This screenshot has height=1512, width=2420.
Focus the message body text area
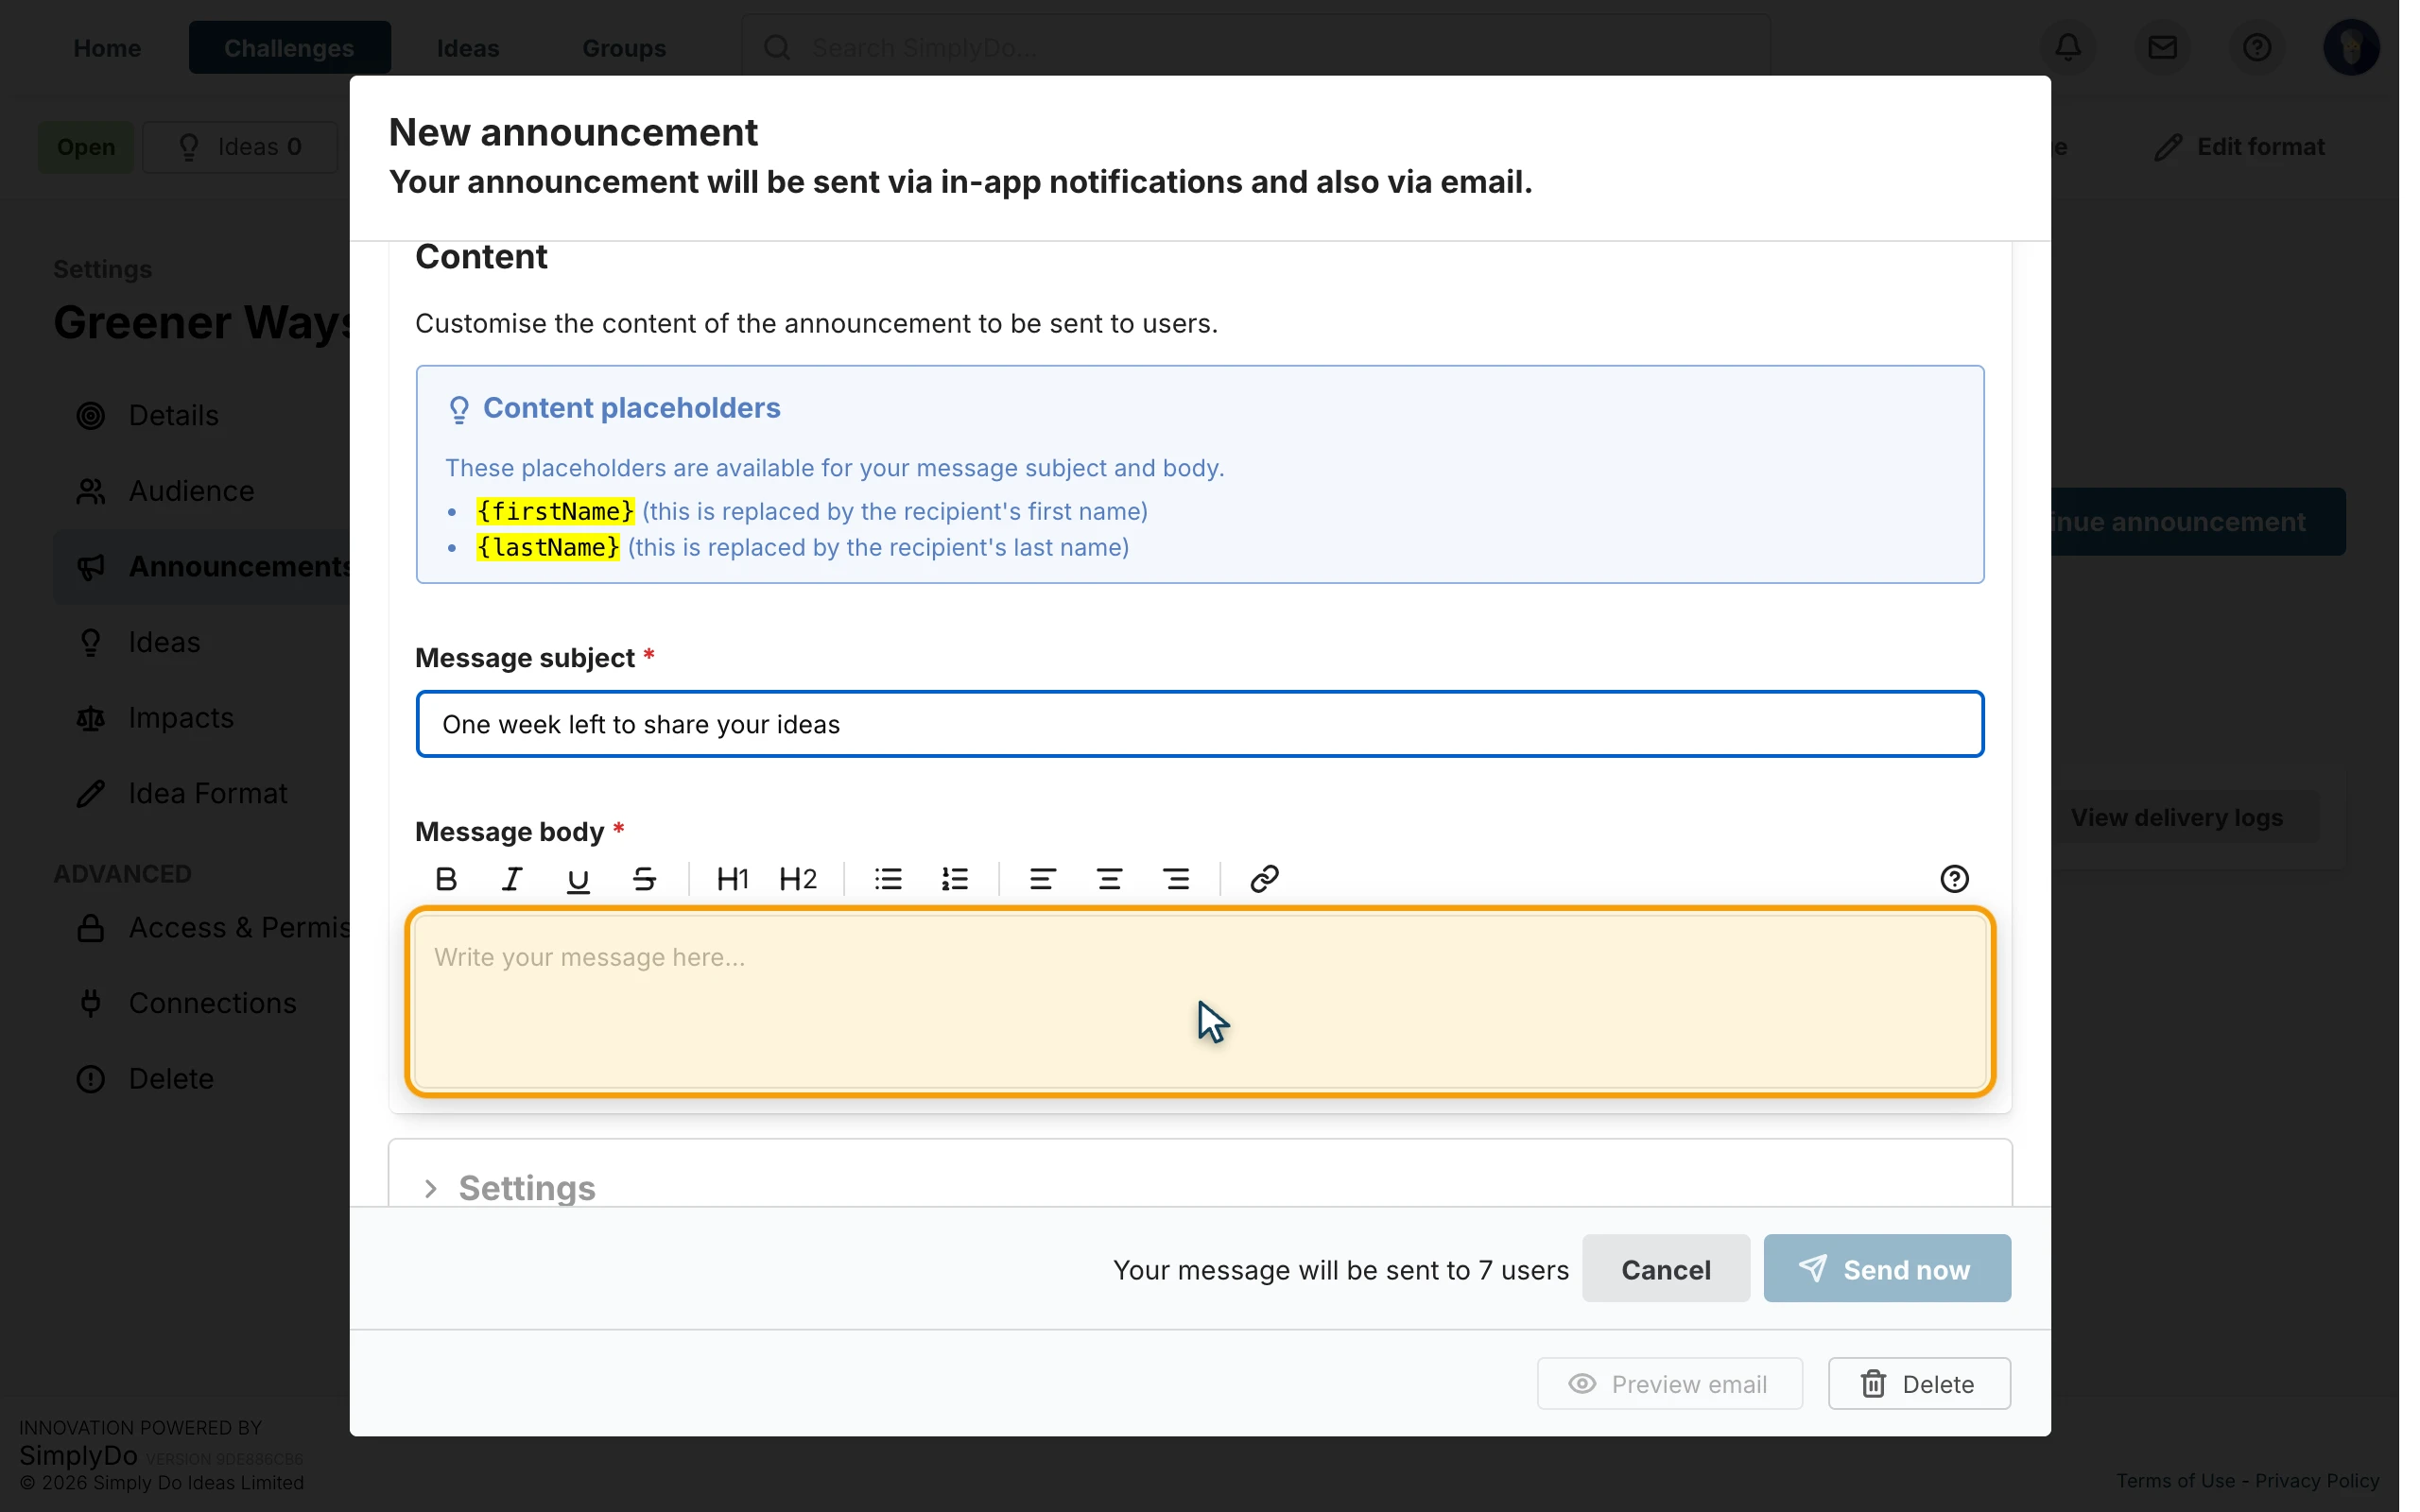[x=1200, y=1002]
